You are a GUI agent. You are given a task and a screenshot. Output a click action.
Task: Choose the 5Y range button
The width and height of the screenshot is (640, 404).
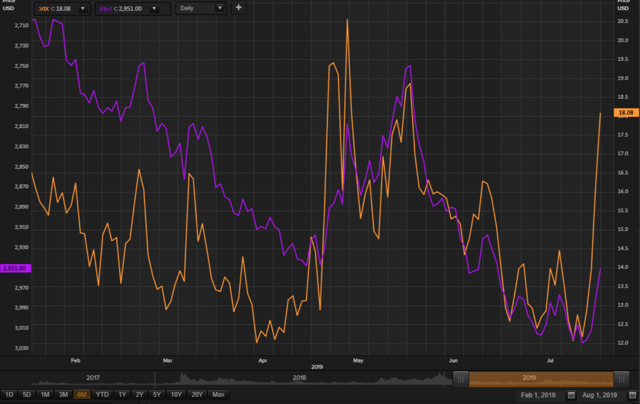(x=157, y=395)
